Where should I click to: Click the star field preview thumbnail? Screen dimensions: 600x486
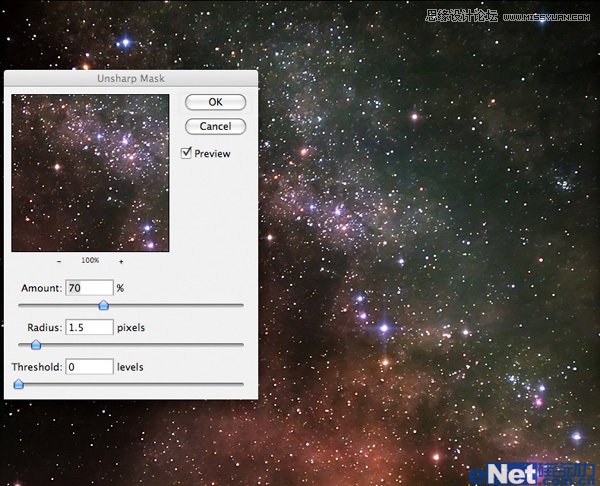[90, 172]
